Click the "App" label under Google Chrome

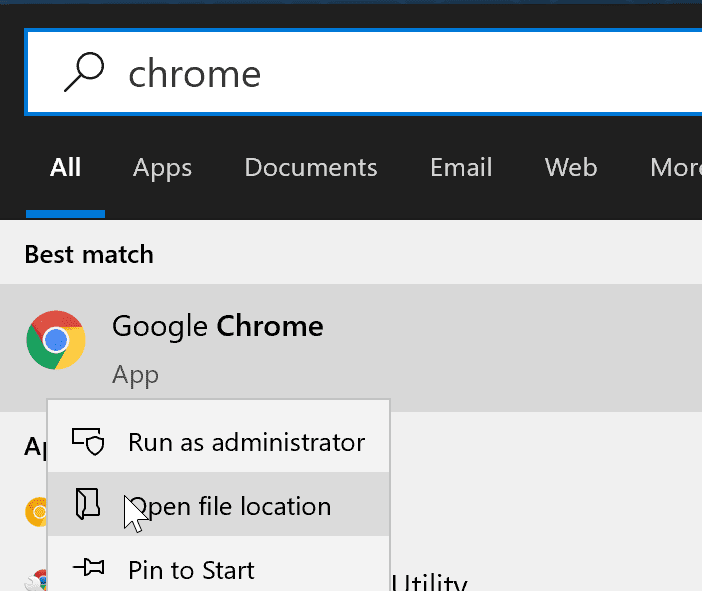(x=135, y=375)
